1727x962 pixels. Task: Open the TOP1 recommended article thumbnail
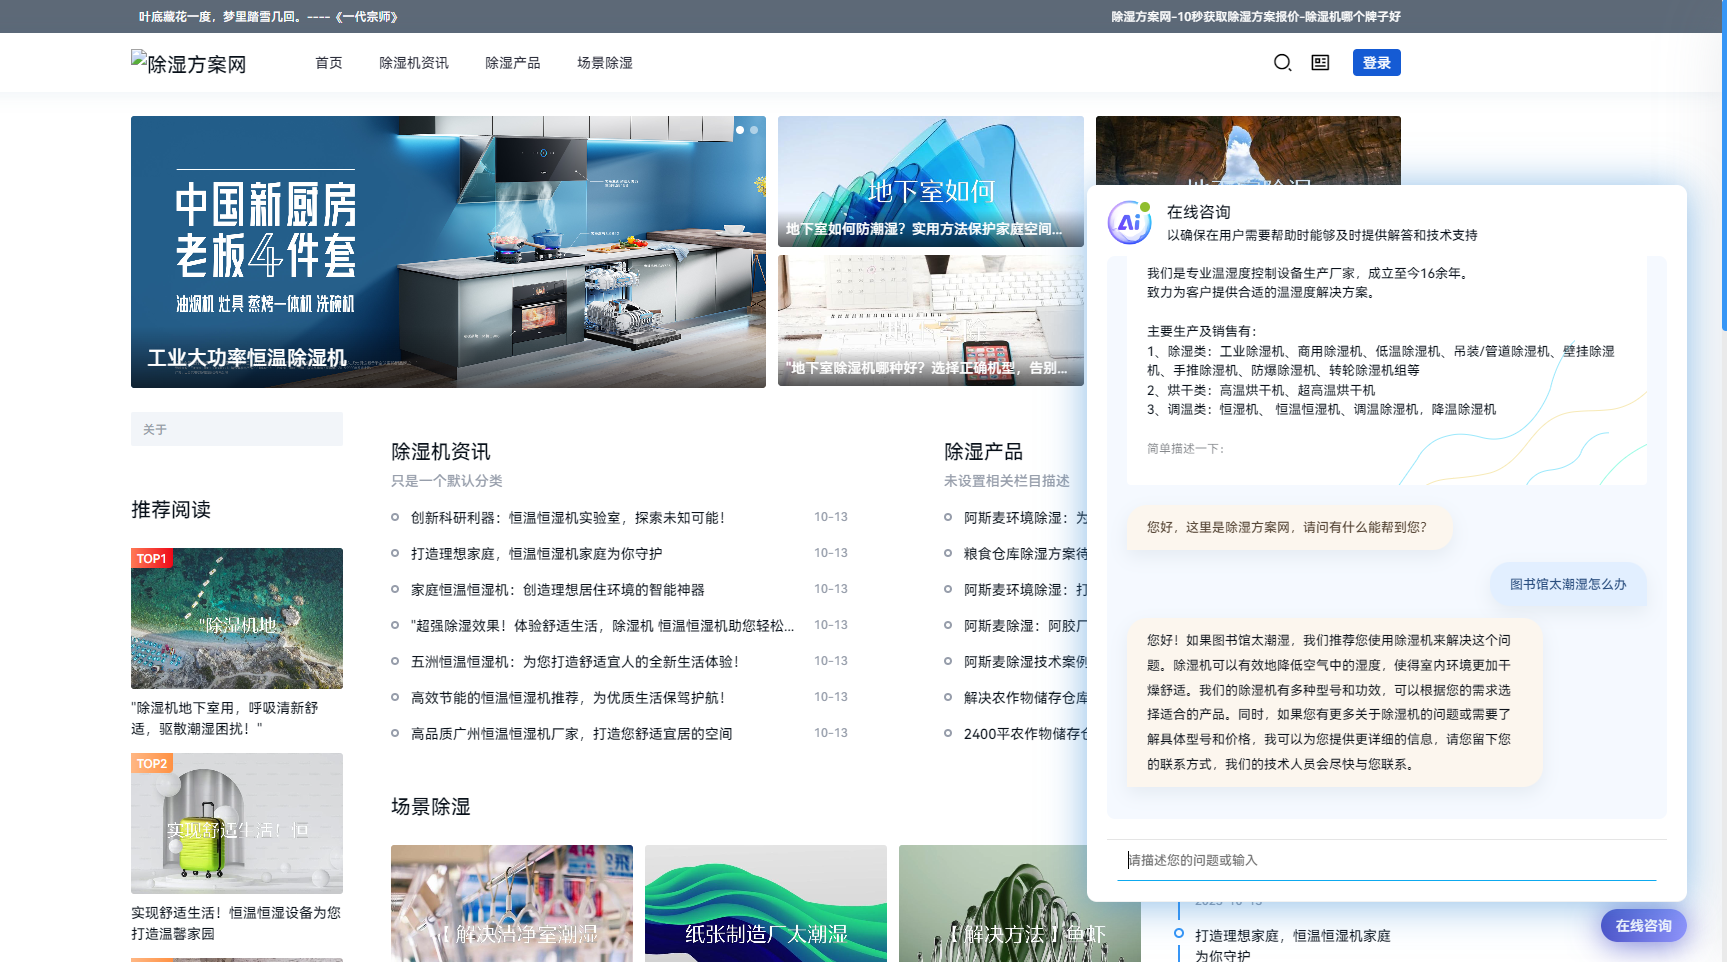[x=237, y=618]
